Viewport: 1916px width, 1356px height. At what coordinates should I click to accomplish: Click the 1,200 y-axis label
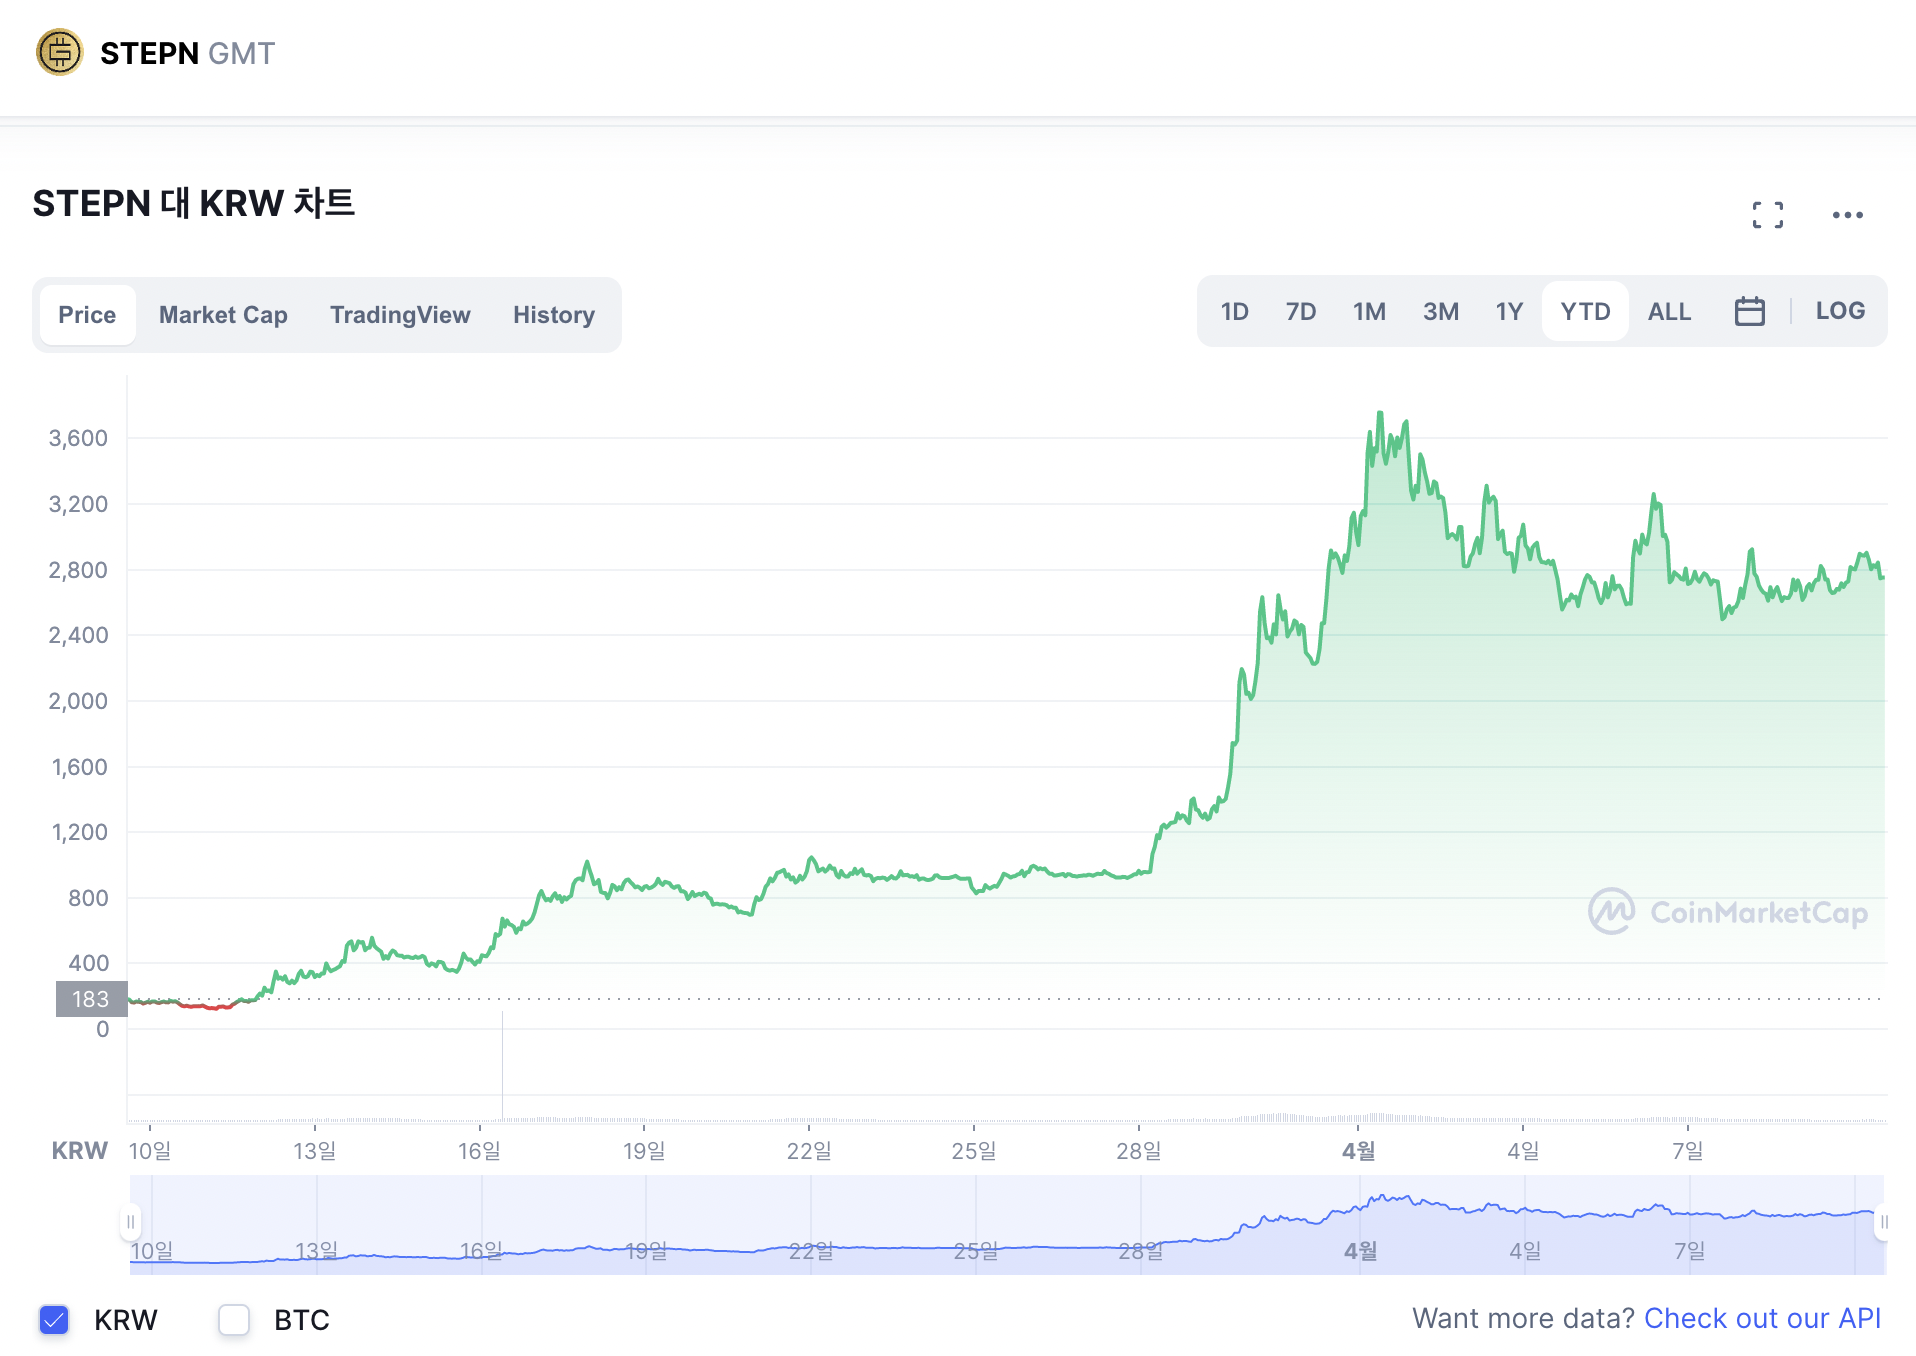(79, 832)
